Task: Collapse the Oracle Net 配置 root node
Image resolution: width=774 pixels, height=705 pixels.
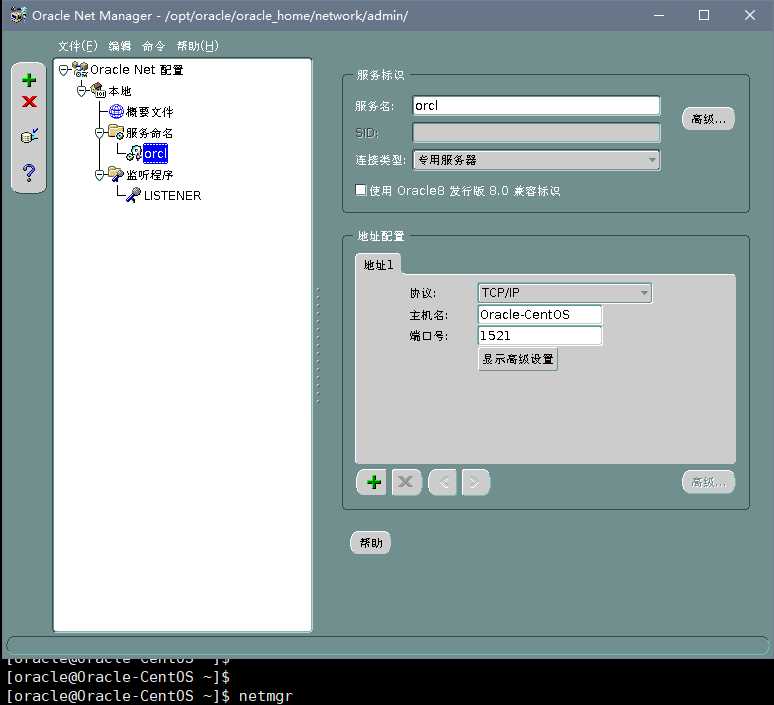Action: (64, 70)
